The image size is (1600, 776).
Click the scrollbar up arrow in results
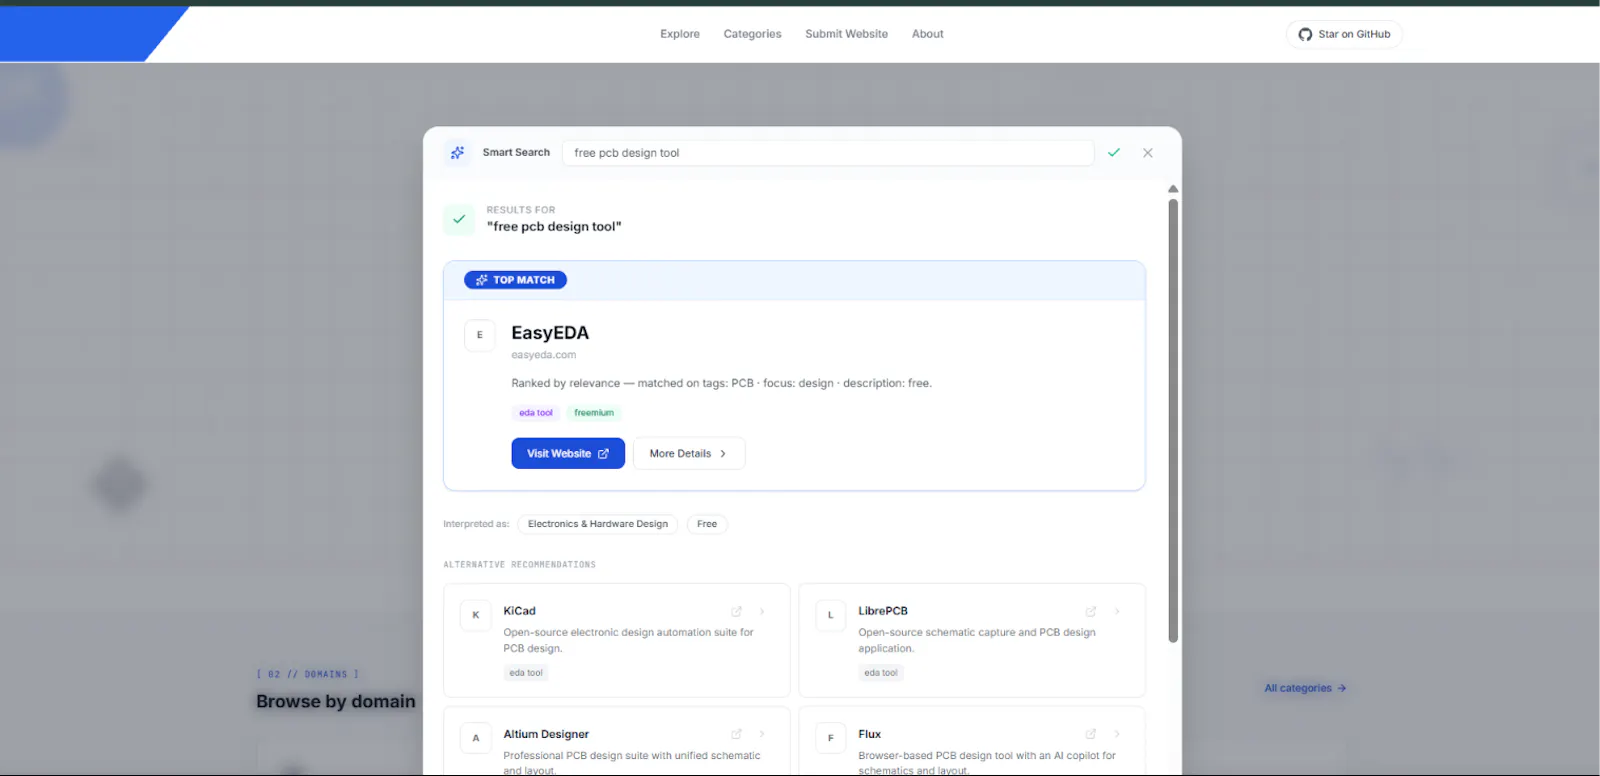(x=1173, y=189)
